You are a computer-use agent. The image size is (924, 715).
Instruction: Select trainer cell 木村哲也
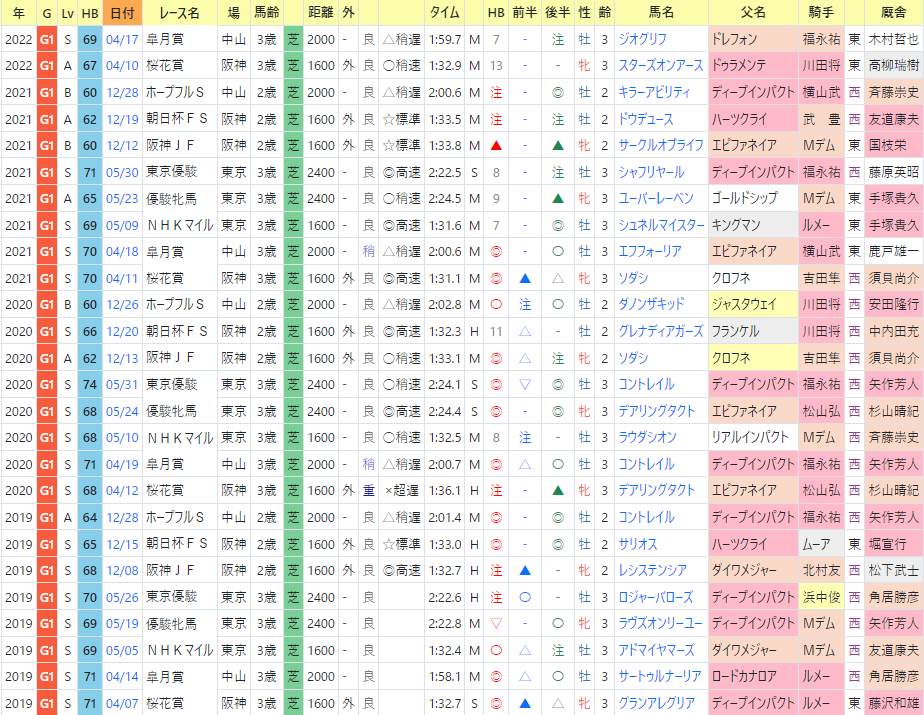893,39
